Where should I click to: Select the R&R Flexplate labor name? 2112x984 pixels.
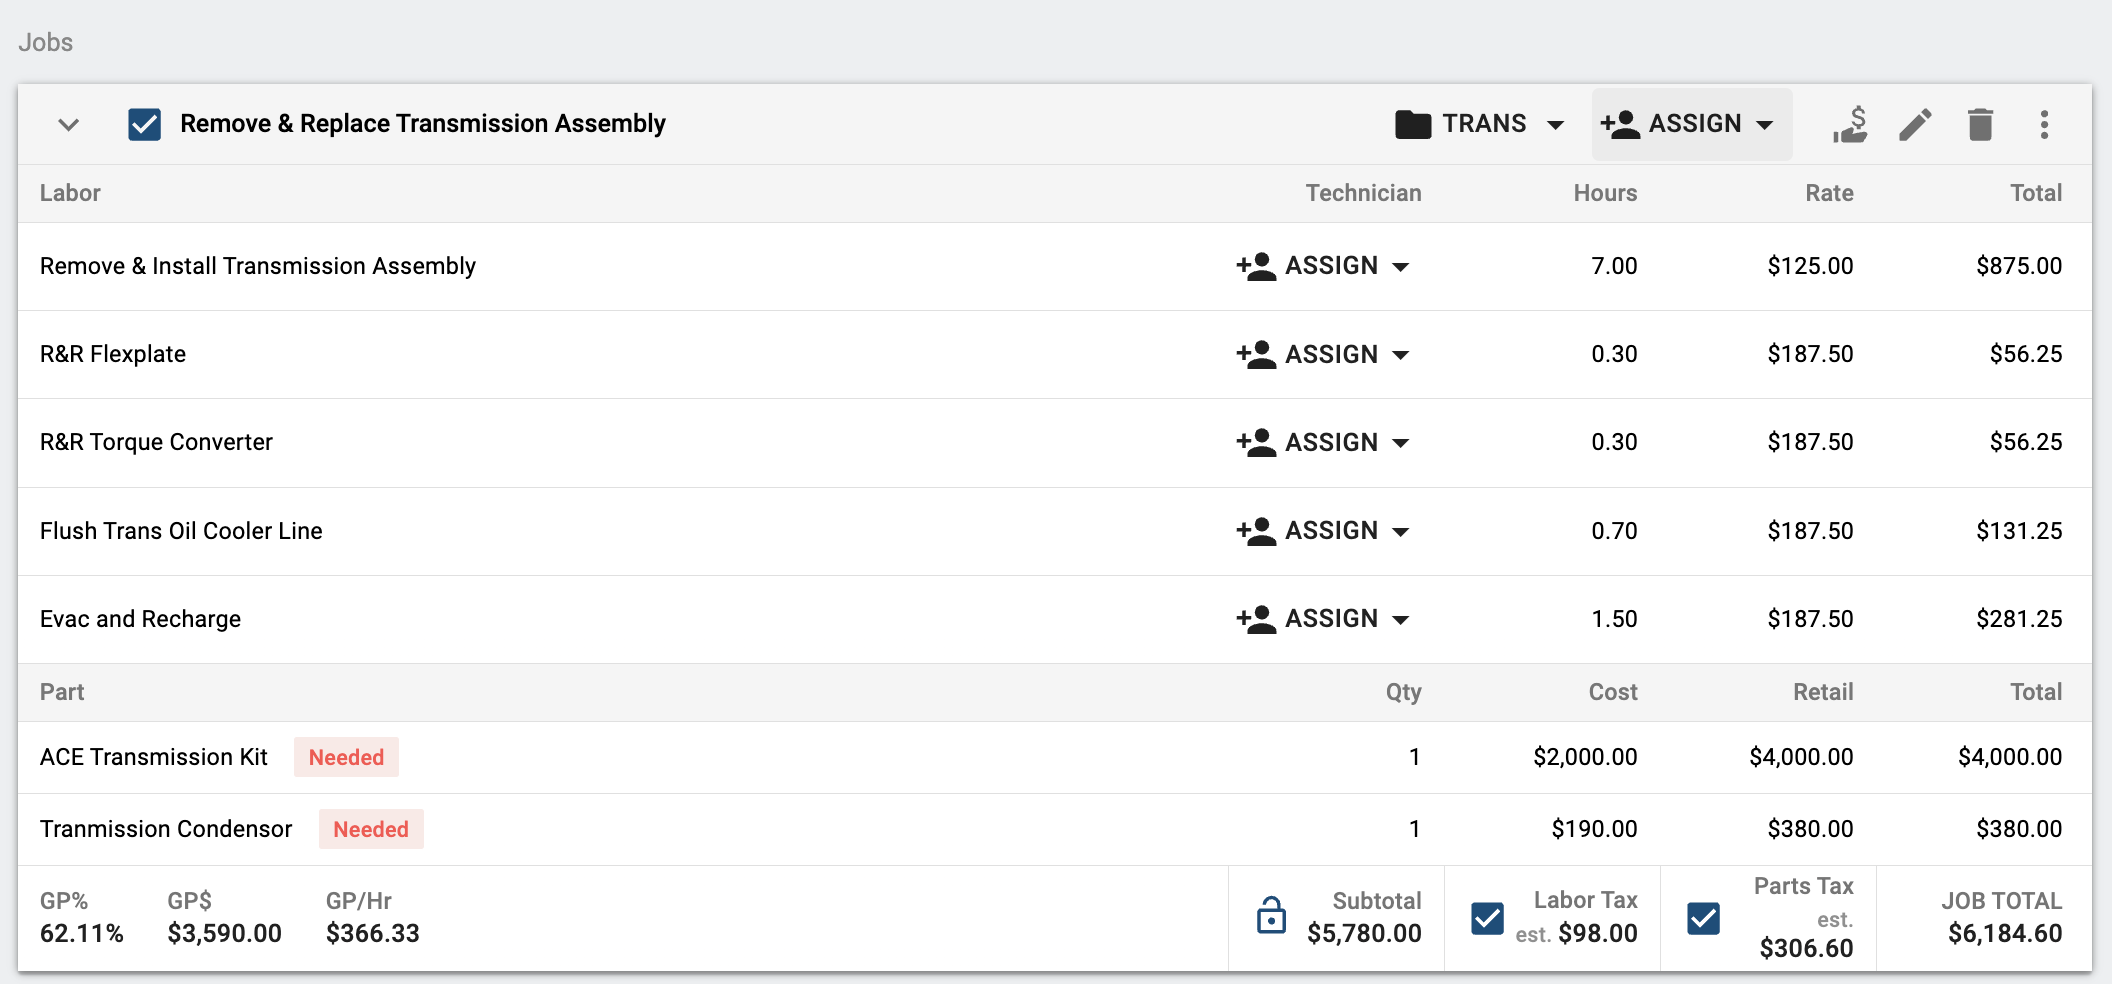(x=113, y=354)
